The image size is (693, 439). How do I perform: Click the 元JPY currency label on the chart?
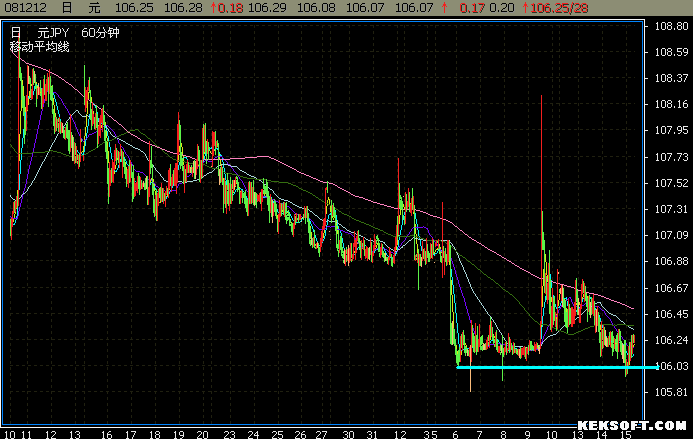coord(53,33)
